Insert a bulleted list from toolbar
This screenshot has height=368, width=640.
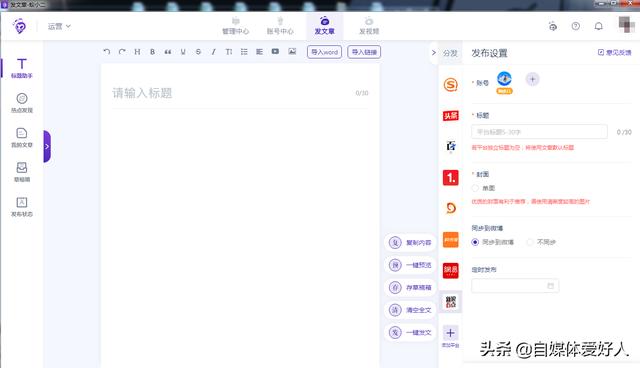(244, 52)
